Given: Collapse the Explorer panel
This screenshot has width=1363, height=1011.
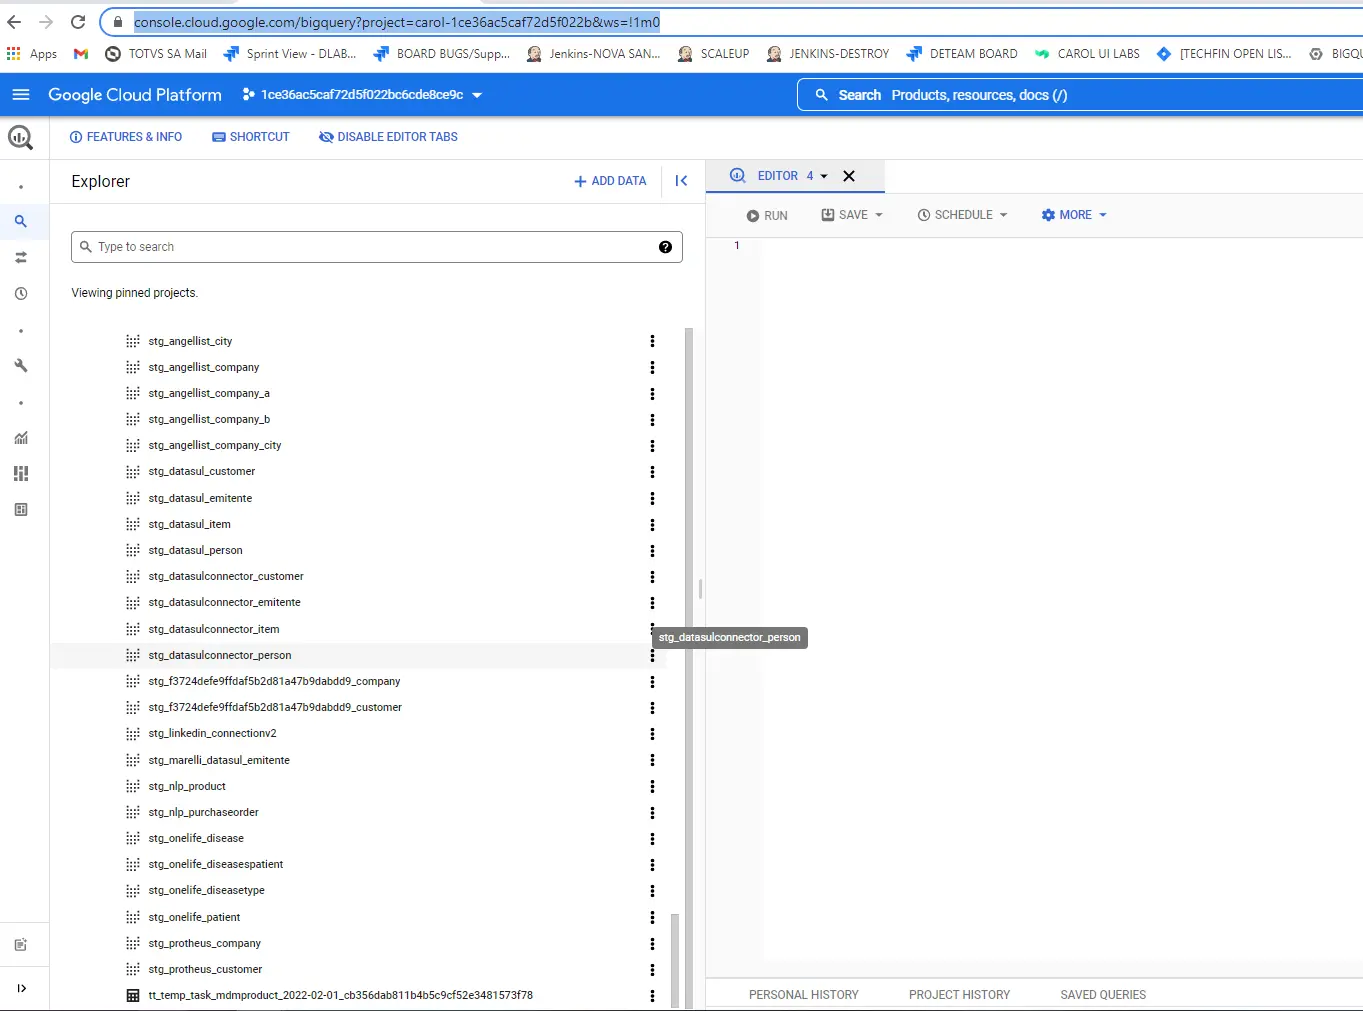Looking at the screenshot, I should pos(681,181).
